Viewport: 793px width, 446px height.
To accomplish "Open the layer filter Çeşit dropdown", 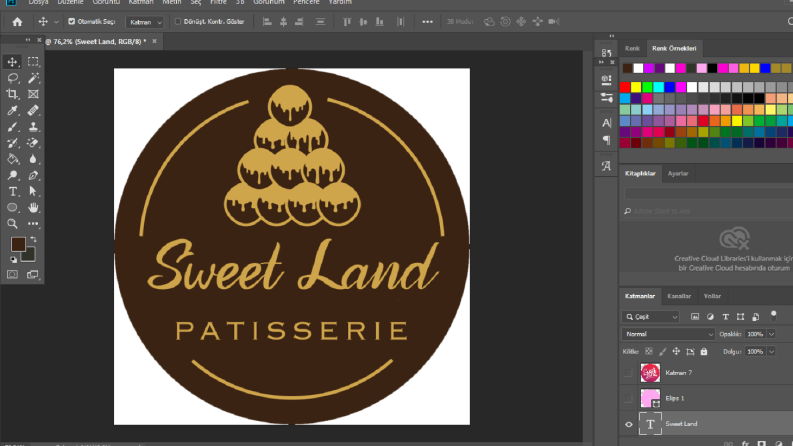I will tap(650, 317).
